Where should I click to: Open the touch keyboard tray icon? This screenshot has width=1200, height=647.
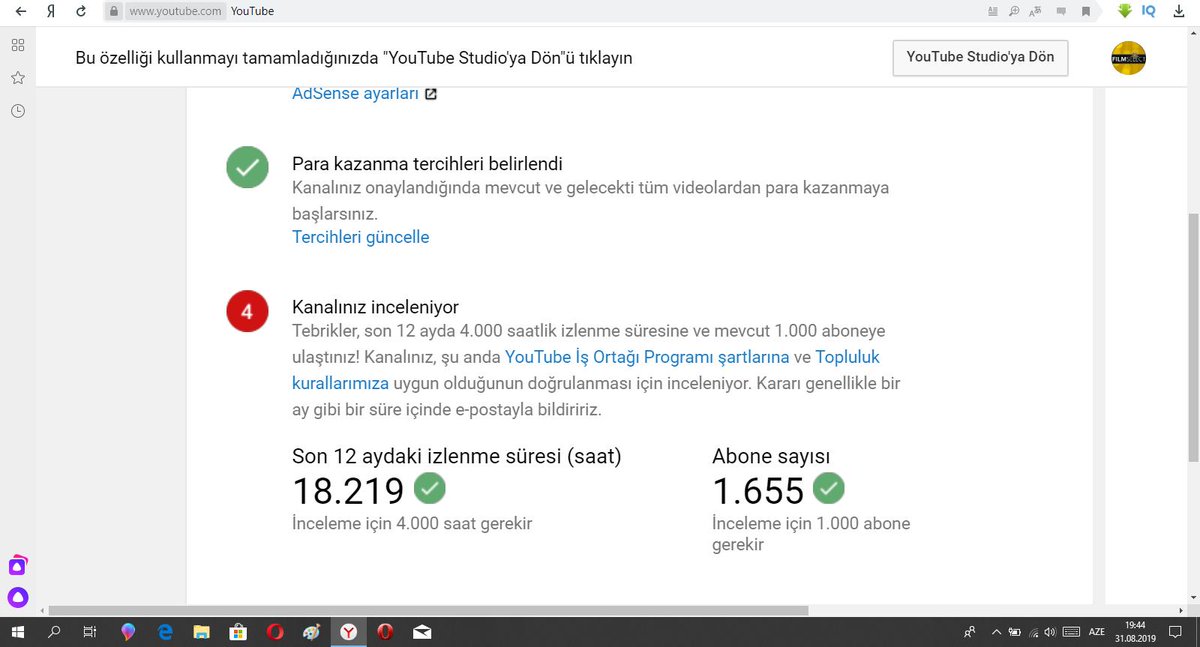pyautogui.click(x=1071, y=632)
